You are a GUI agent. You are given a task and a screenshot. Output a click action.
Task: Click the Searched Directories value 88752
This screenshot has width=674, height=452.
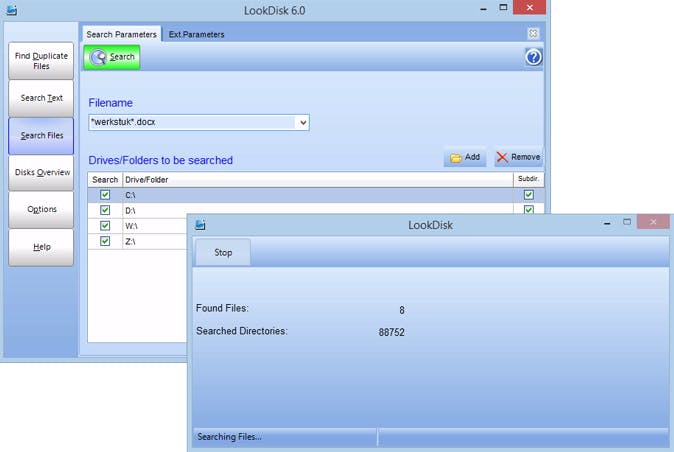pos(392,333)
